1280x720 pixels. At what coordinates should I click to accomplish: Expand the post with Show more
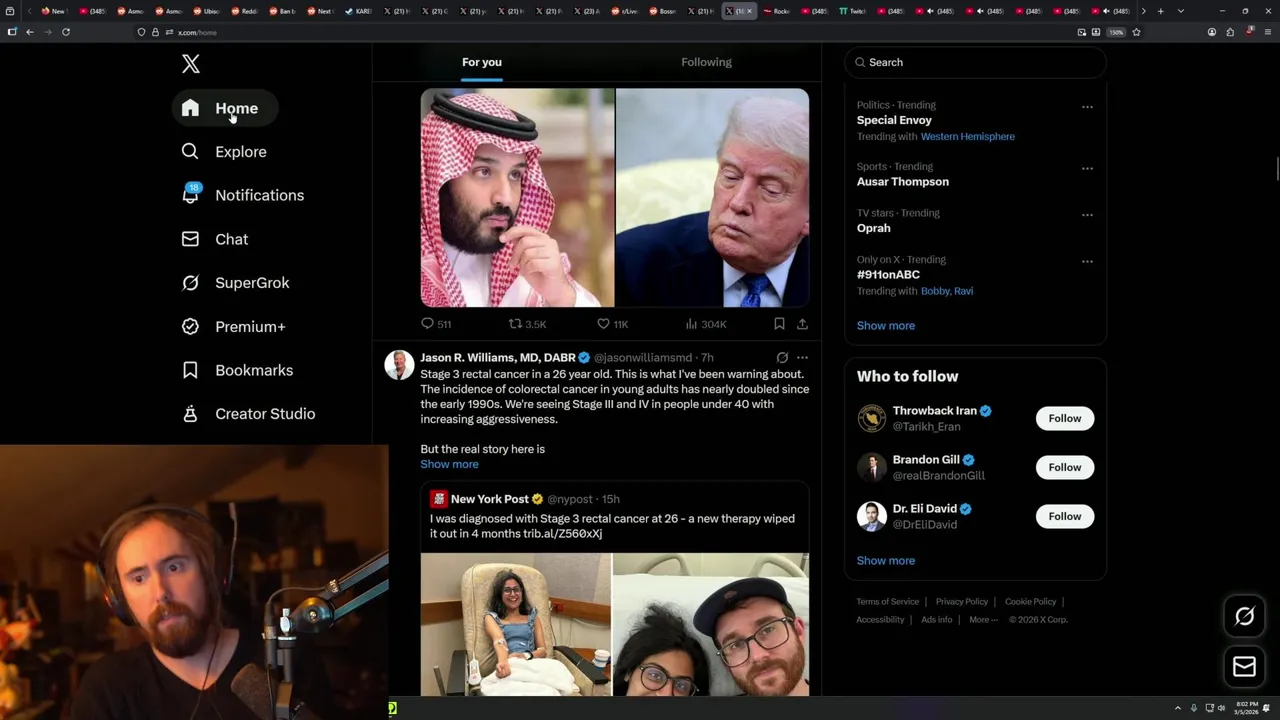449,464
